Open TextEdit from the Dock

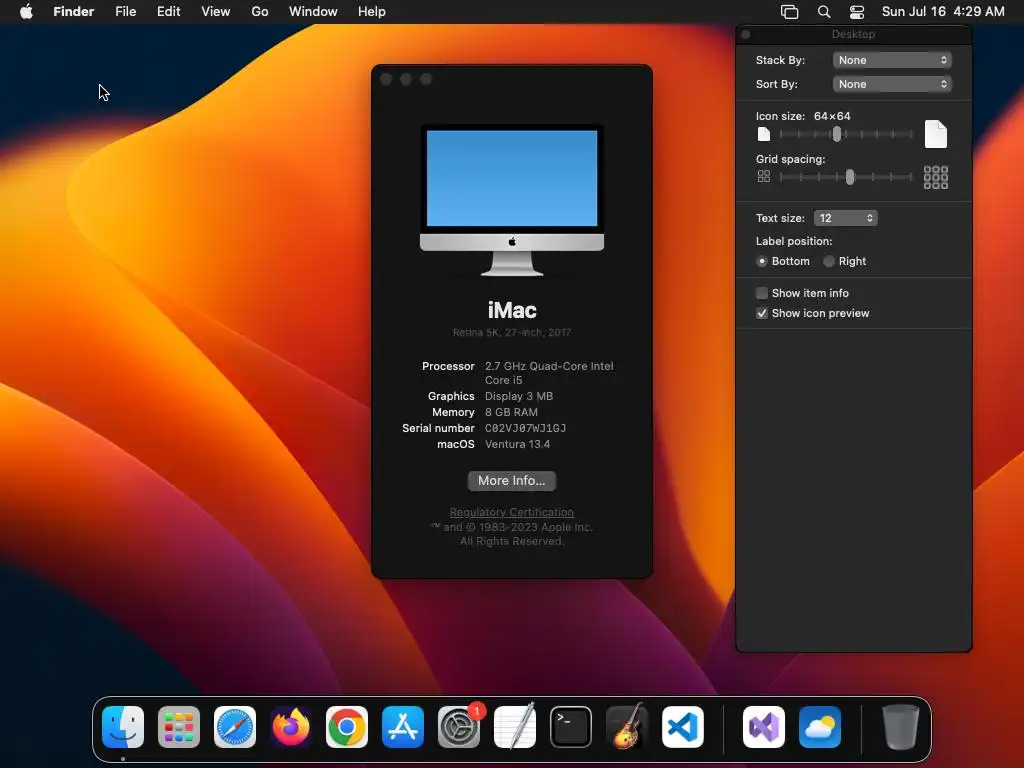(x=515, y=727)
